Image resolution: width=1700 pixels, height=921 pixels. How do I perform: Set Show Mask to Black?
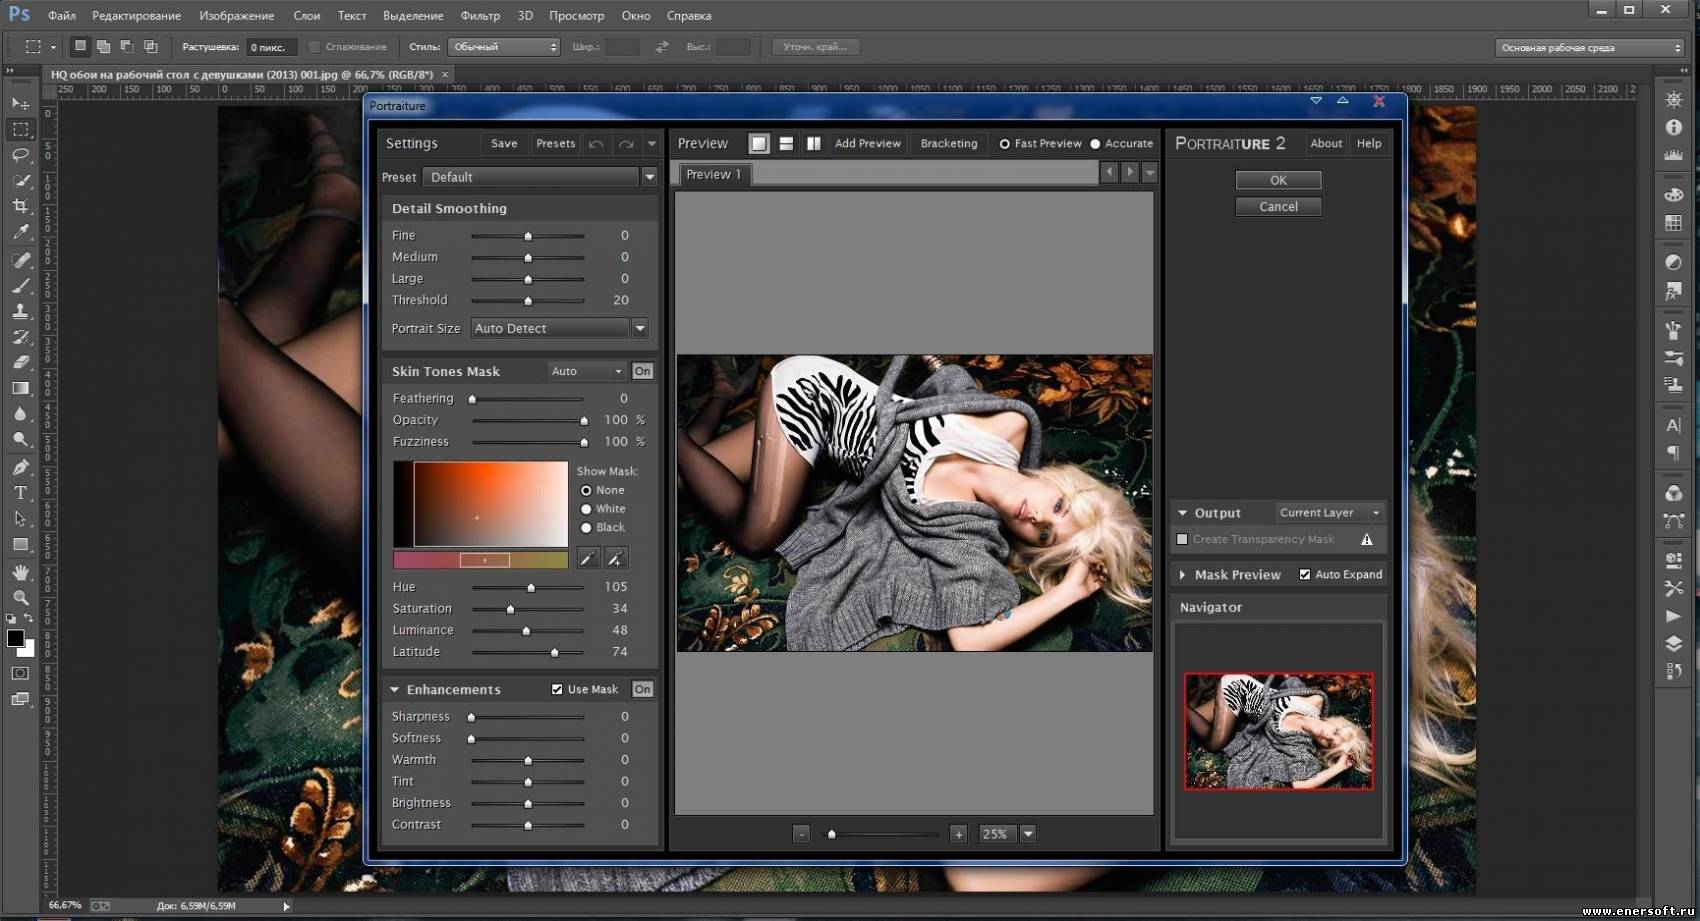click(586, 528)
